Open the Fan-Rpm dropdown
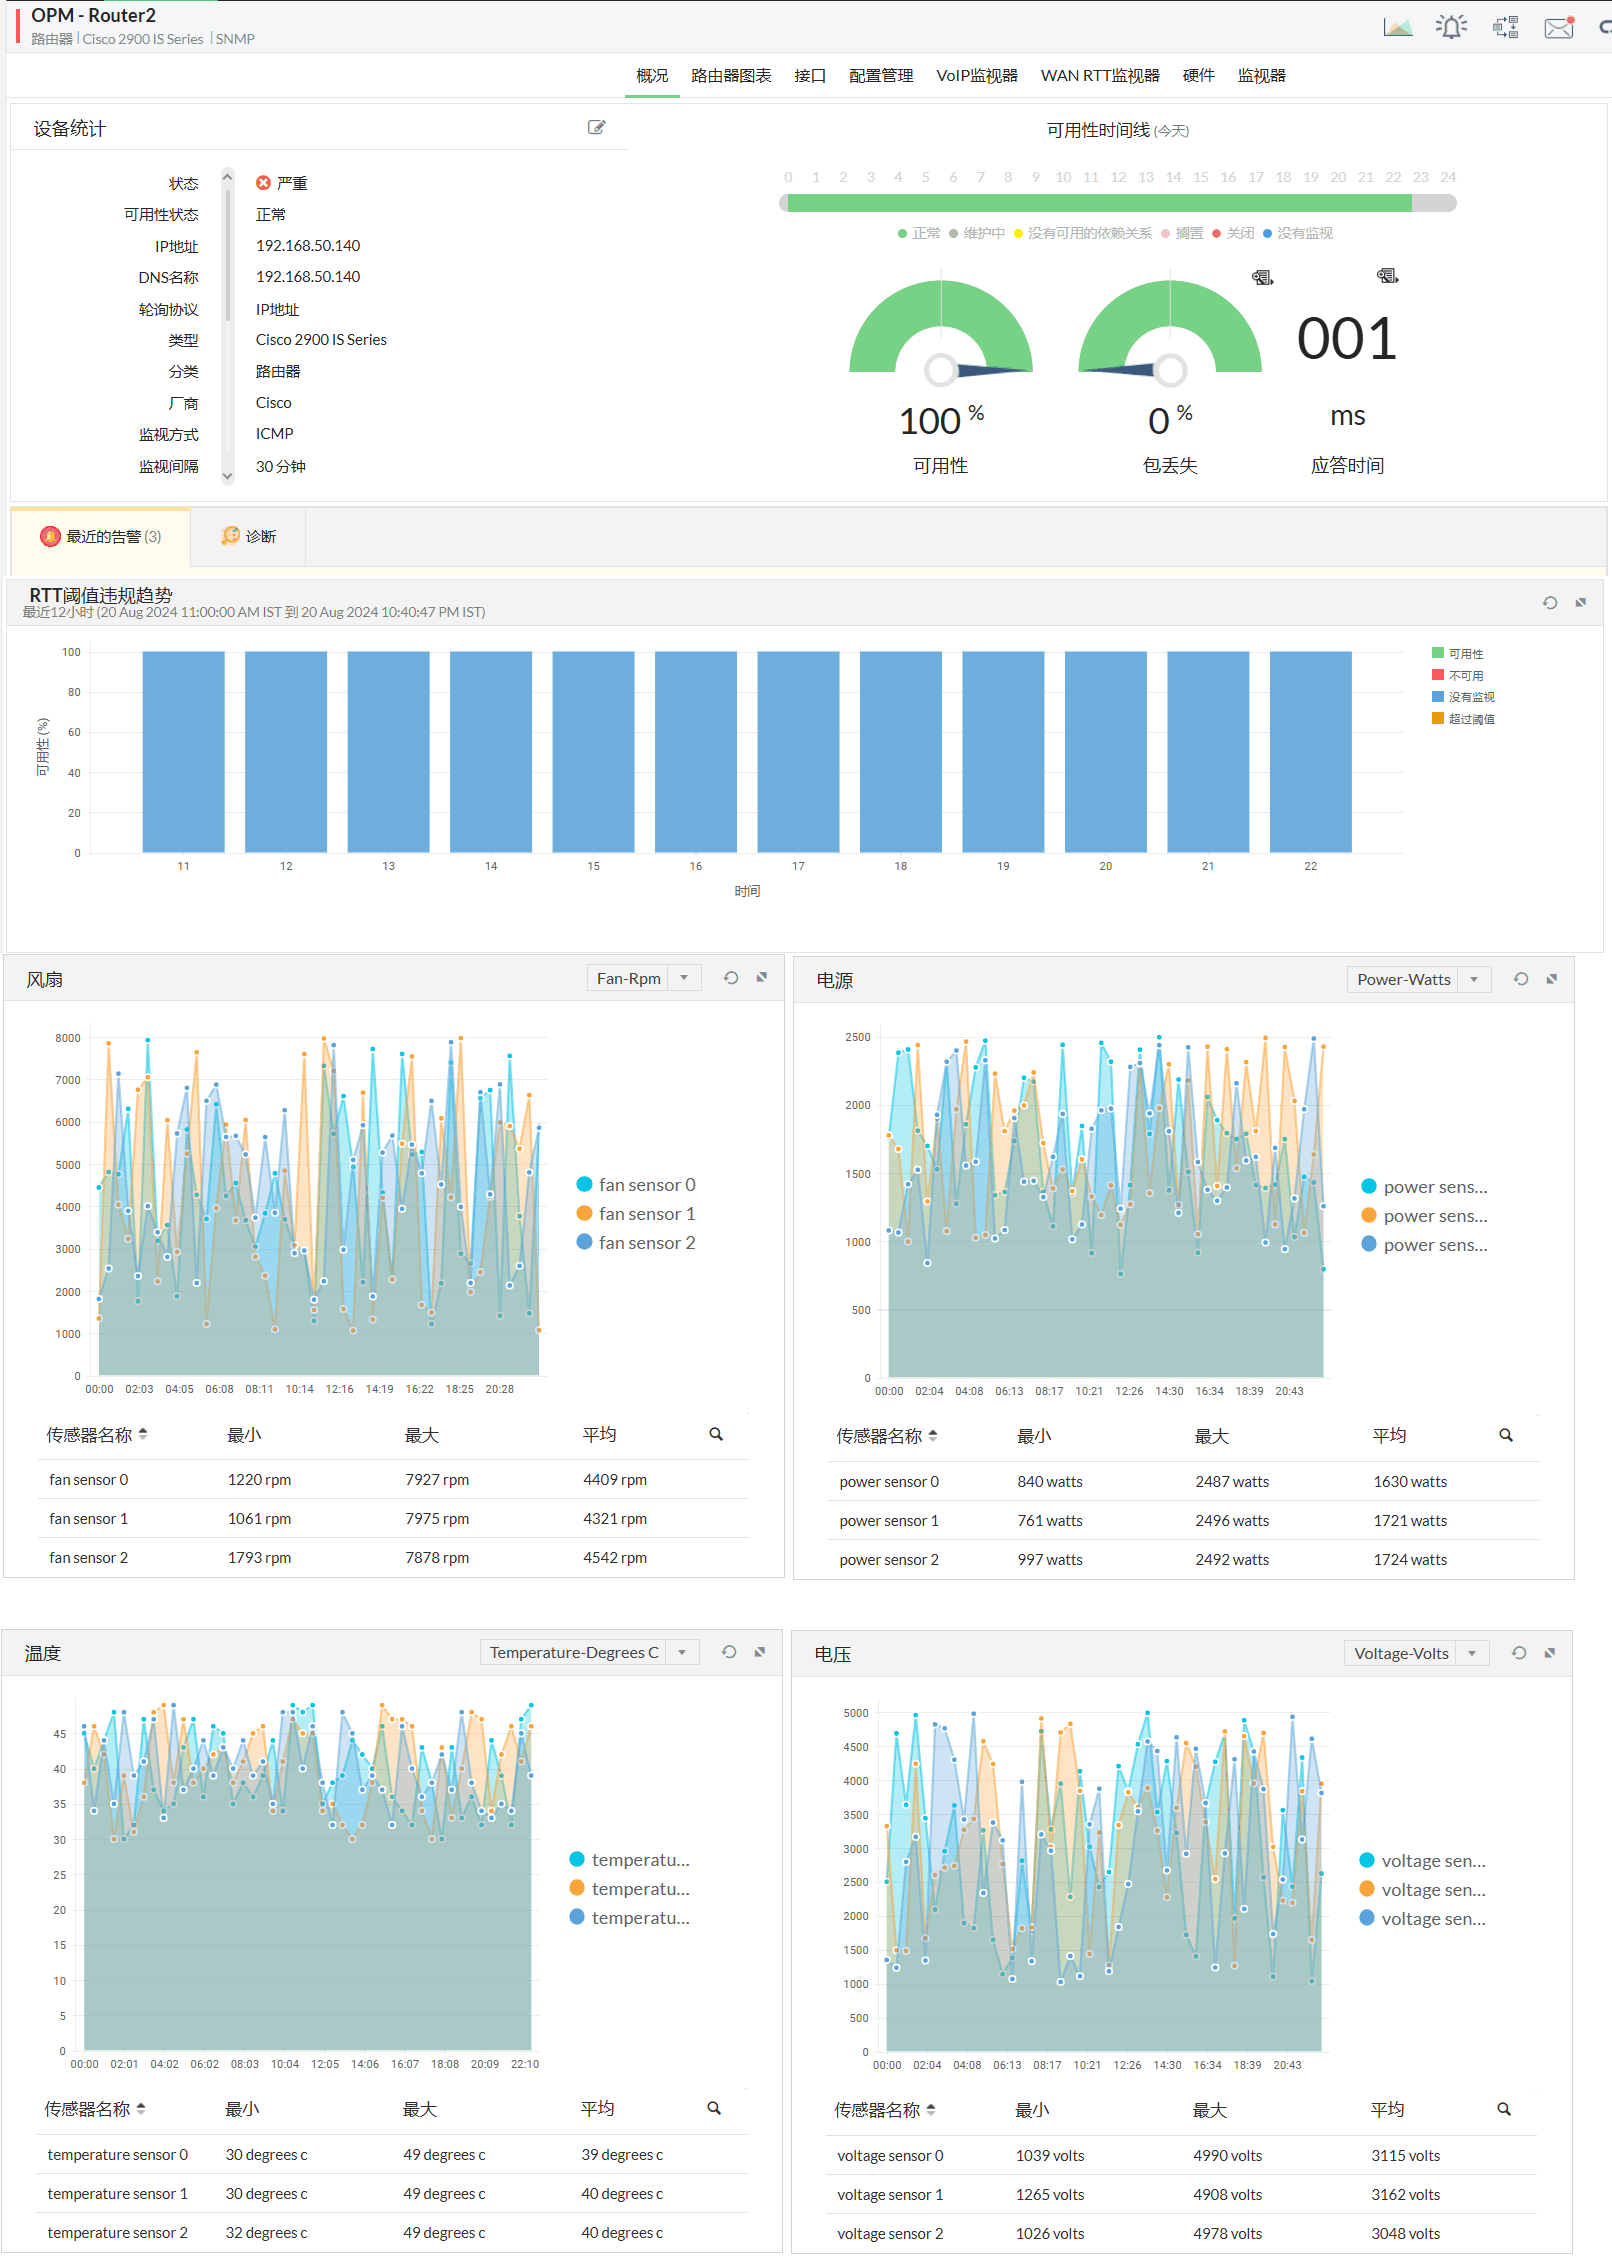 (643, 978)
